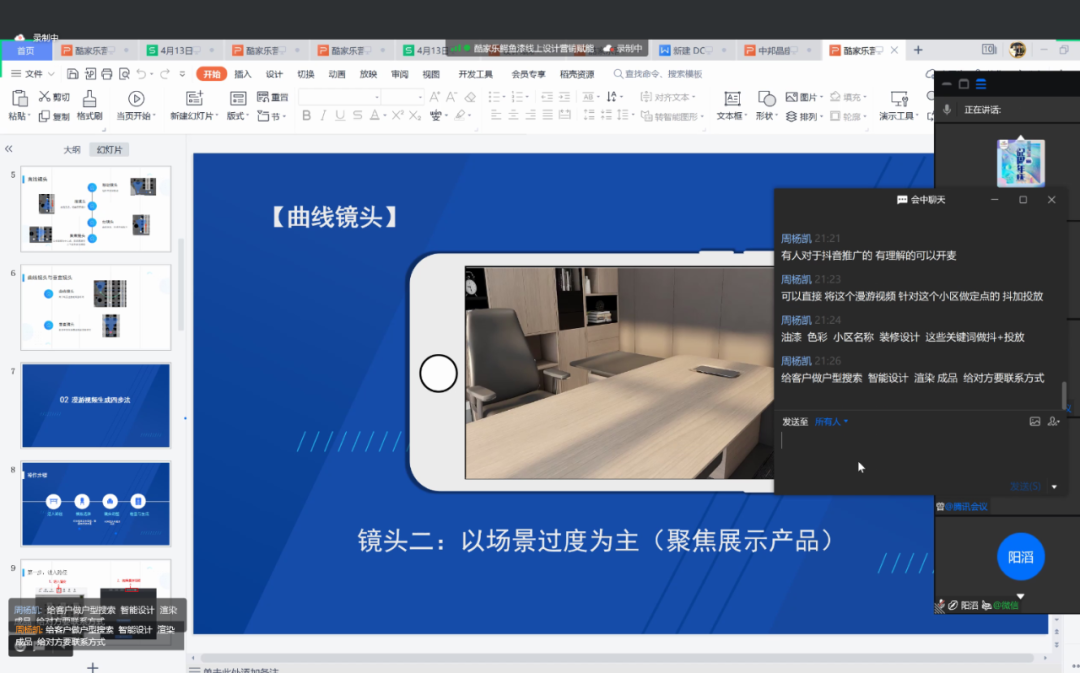1080x673 pixels.
Task: Expand the Layout (版式) dropdown
Action: point(238,116)
